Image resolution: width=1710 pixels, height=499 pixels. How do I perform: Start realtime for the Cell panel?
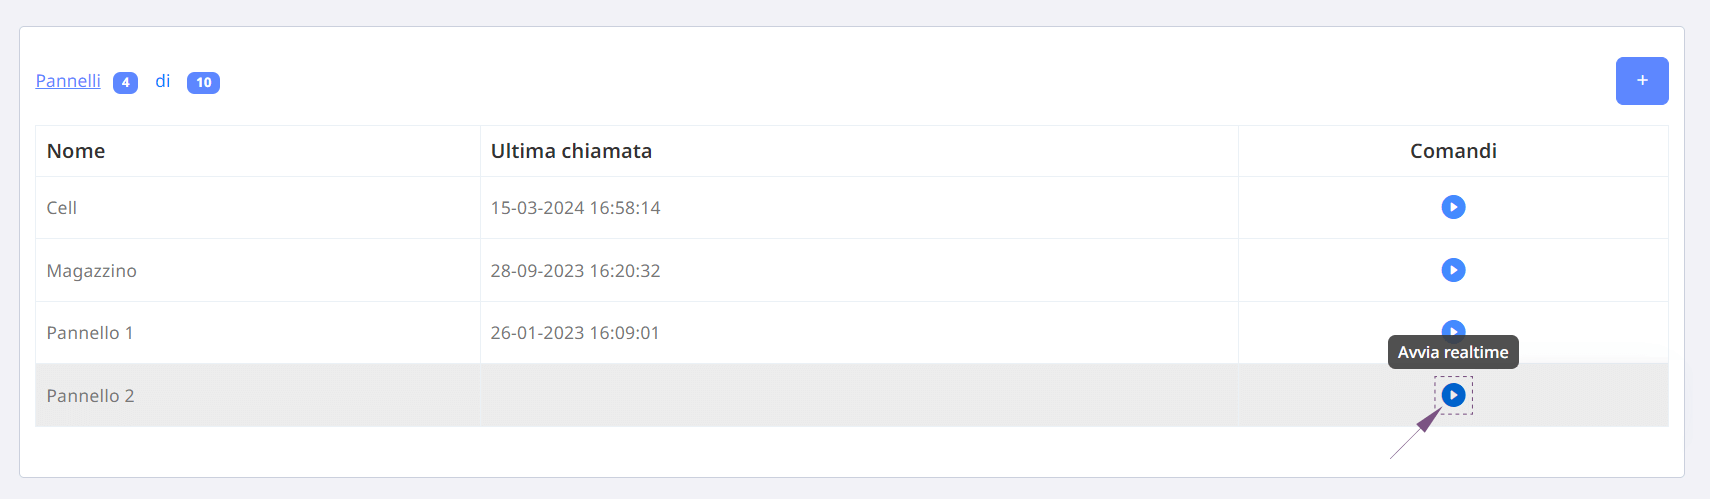1453,207
